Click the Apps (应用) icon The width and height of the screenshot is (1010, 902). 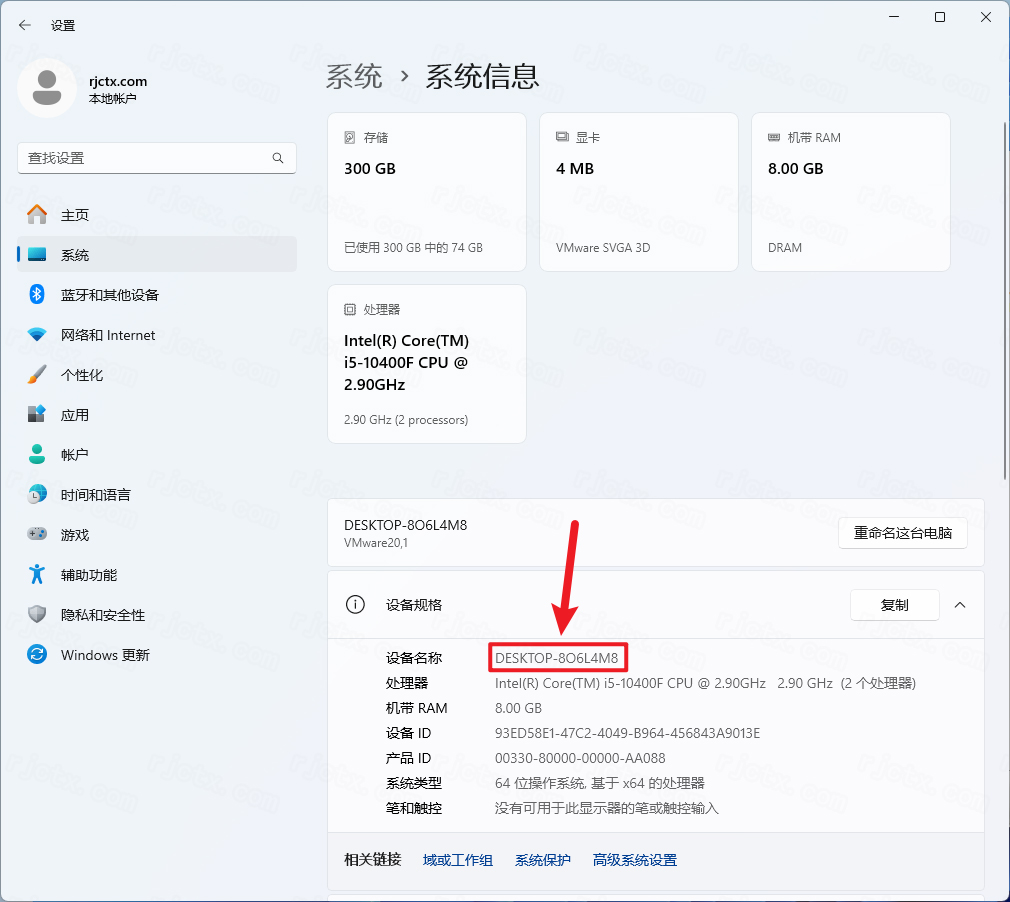(37, 414)
